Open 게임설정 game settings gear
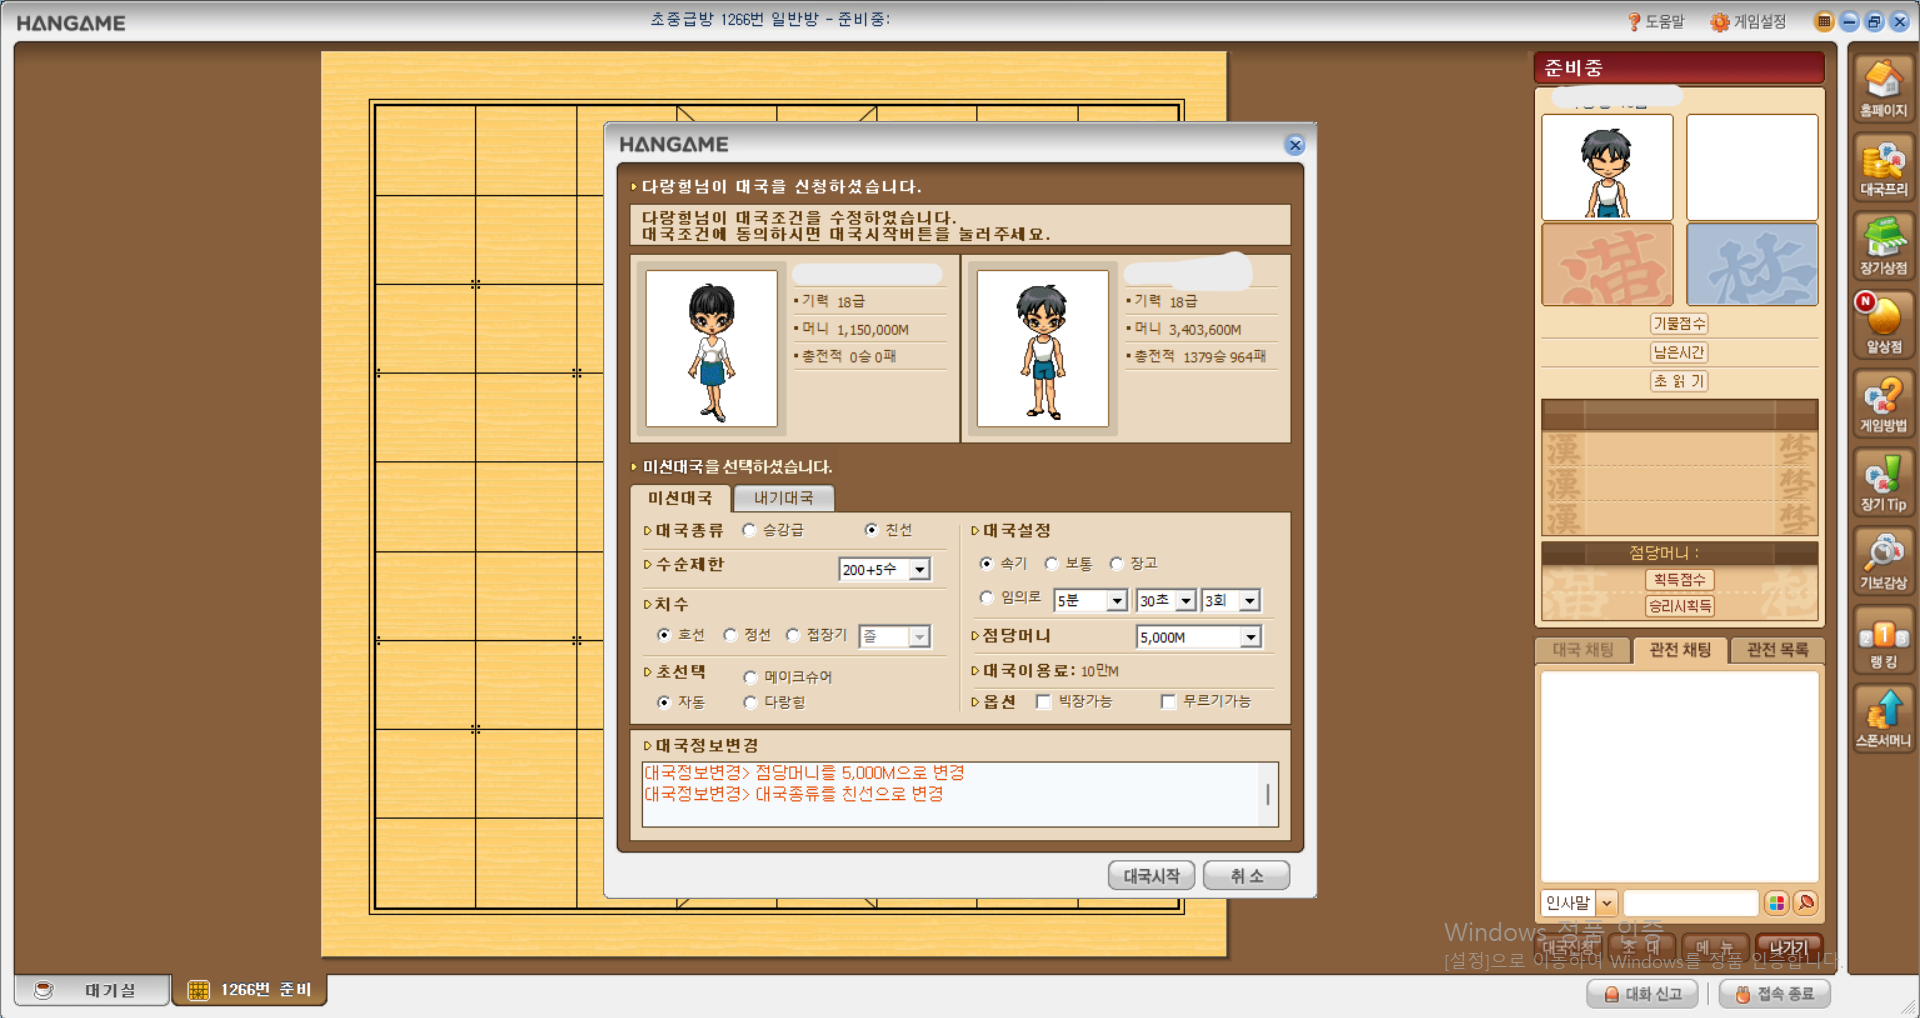This screenshot has width=1920, height=1018. [1748, 21]
